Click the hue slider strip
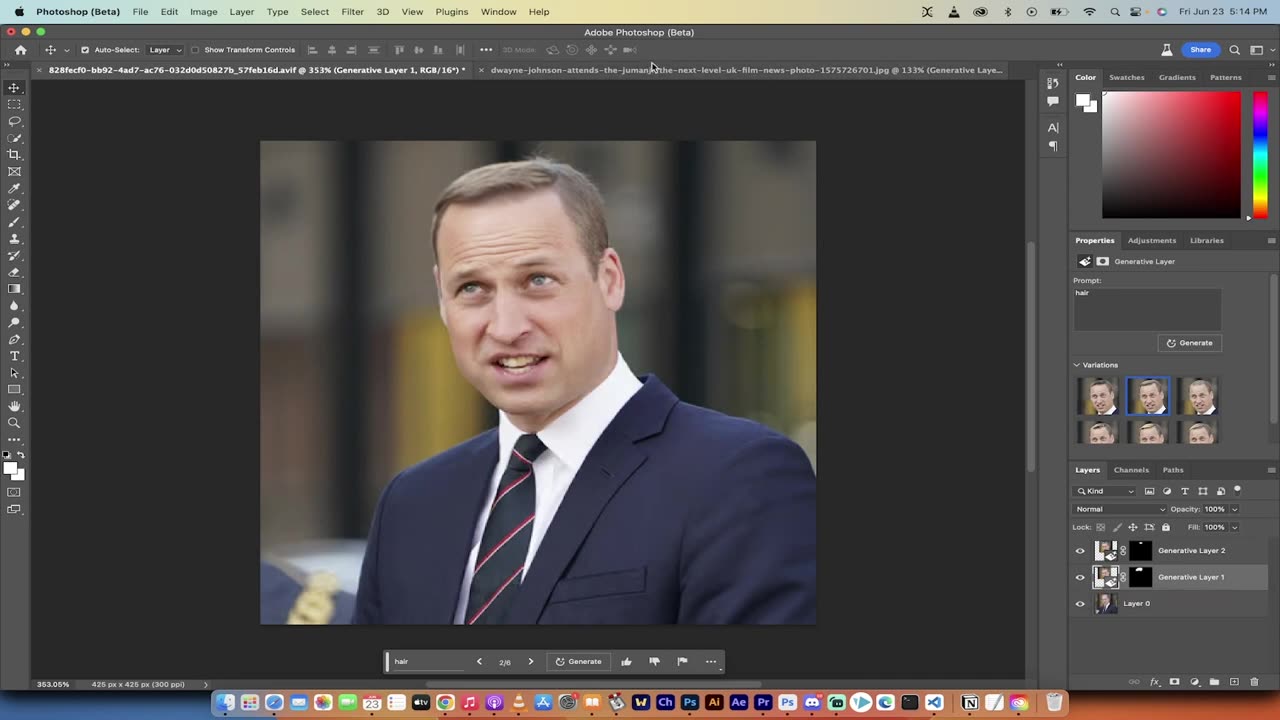 [1260, 155]
